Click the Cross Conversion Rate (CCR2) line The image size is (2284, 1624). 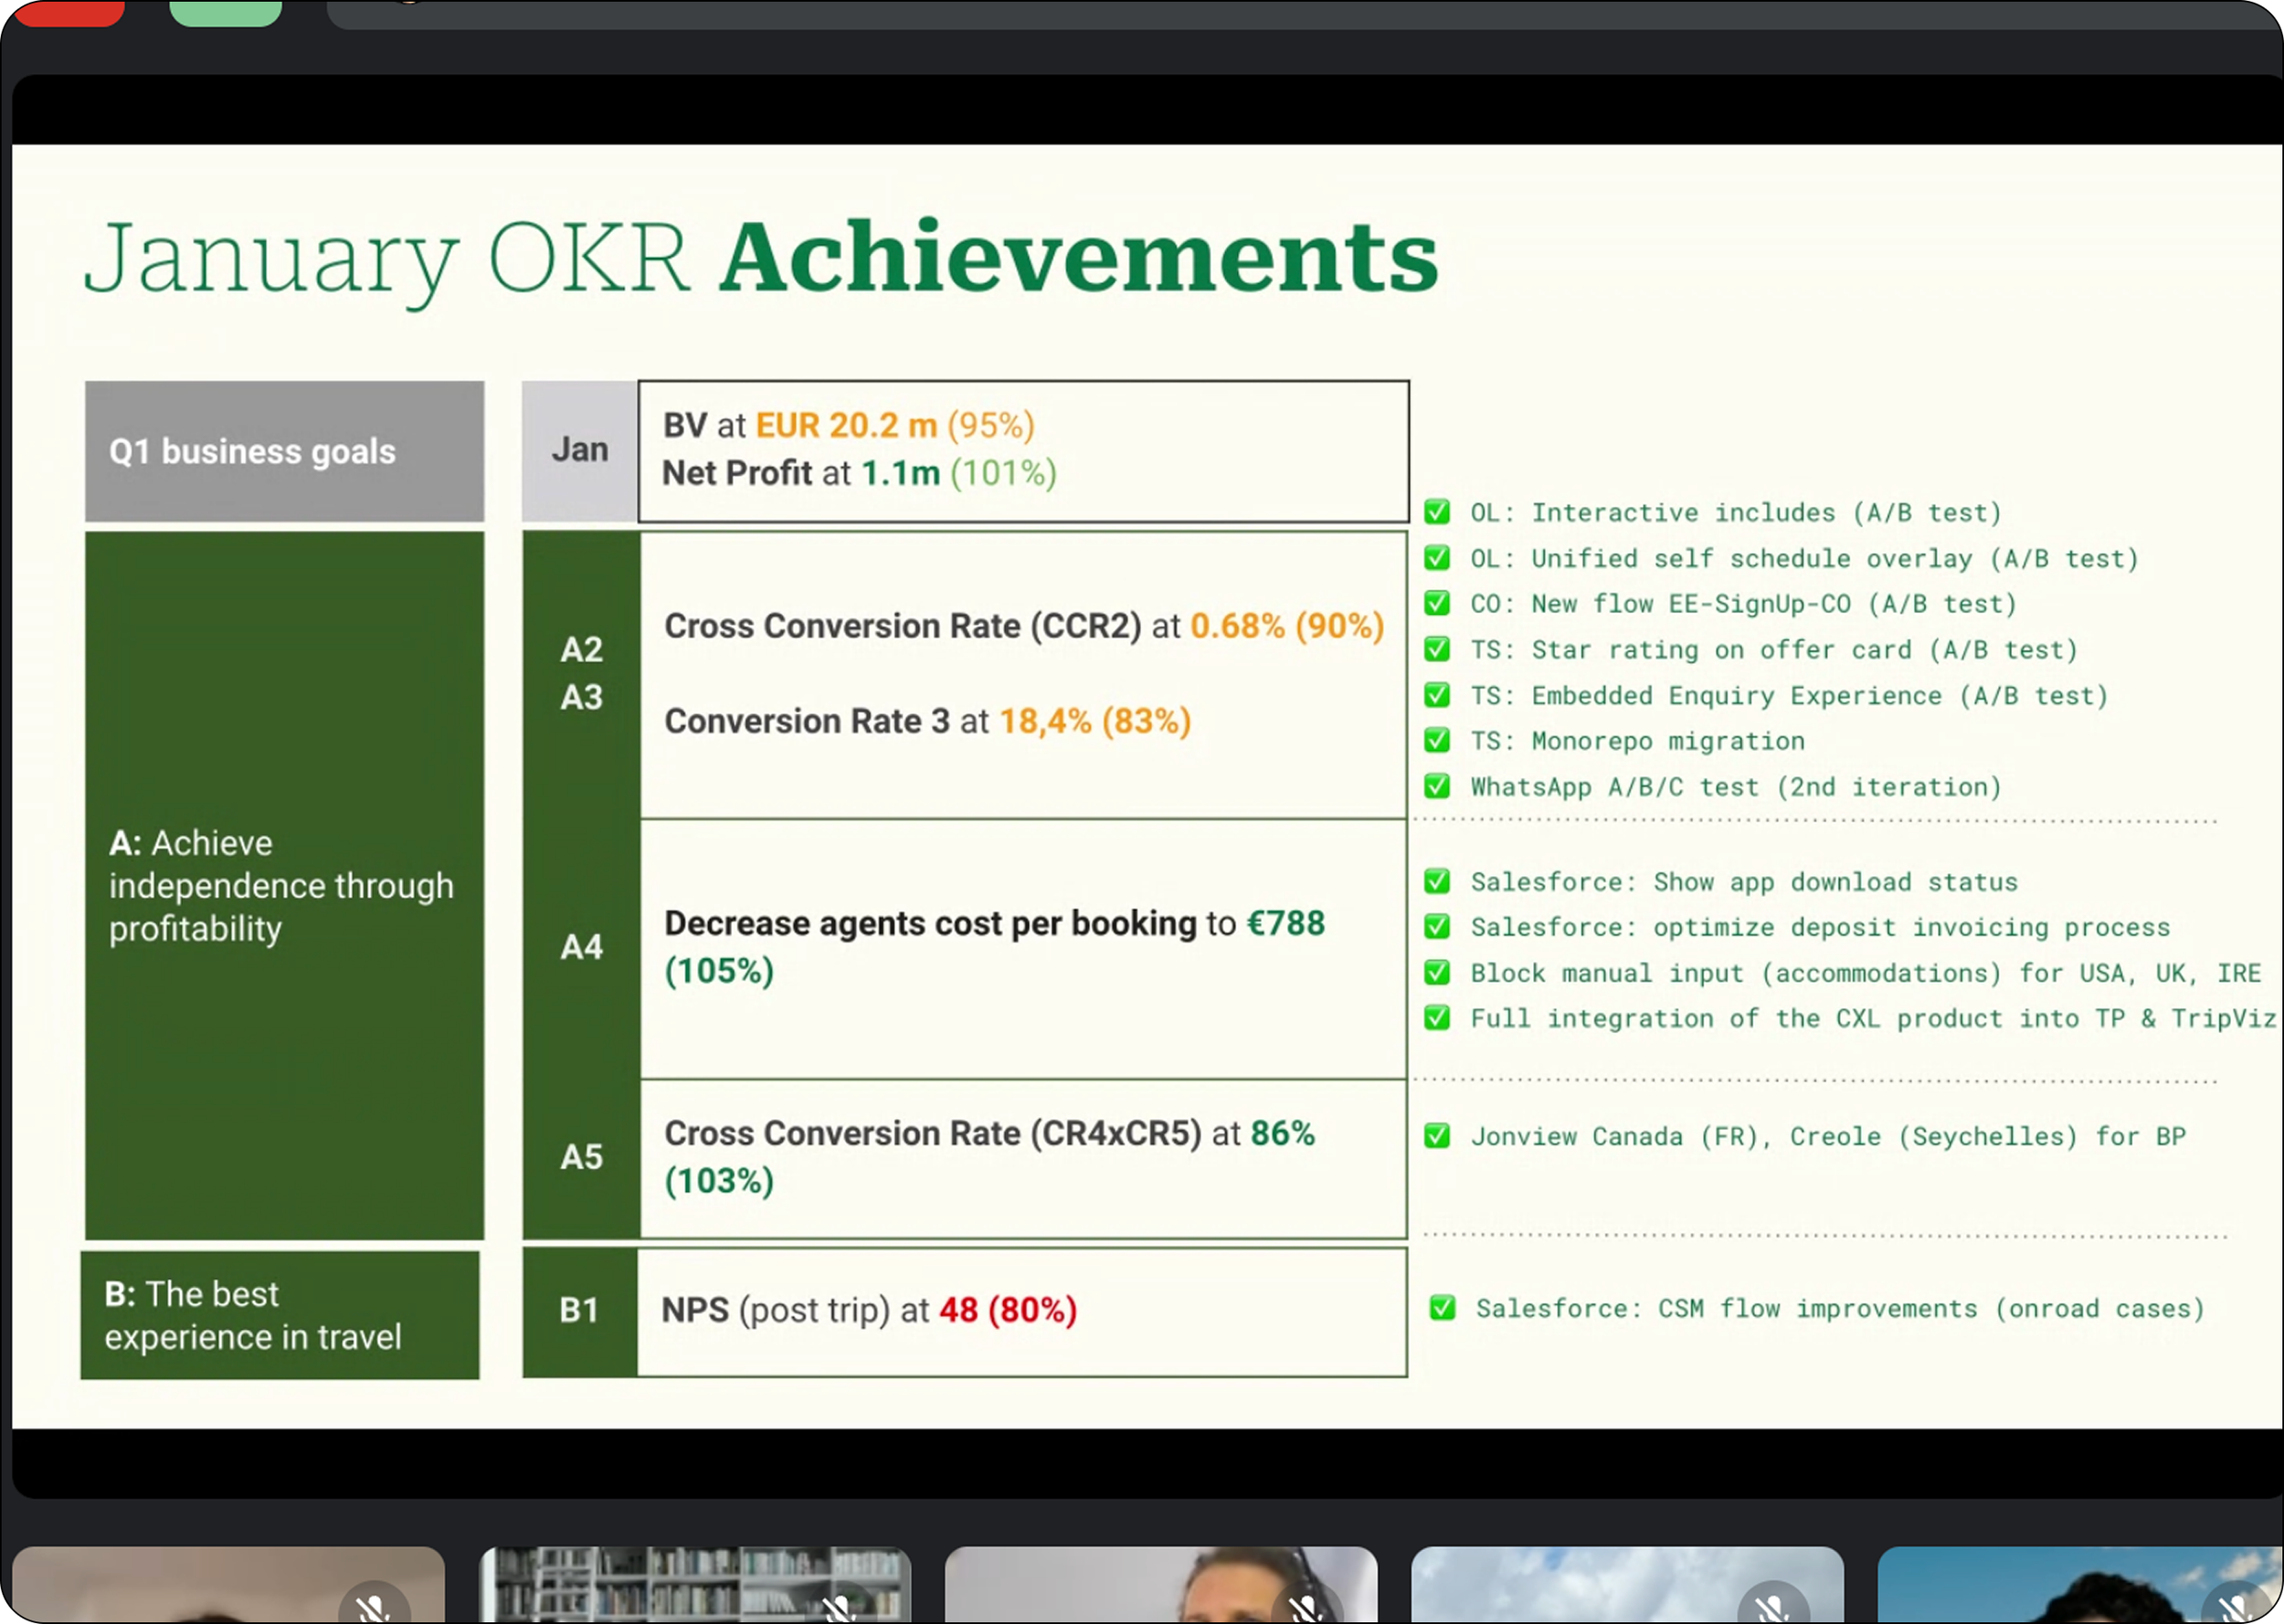(1024, 626)
